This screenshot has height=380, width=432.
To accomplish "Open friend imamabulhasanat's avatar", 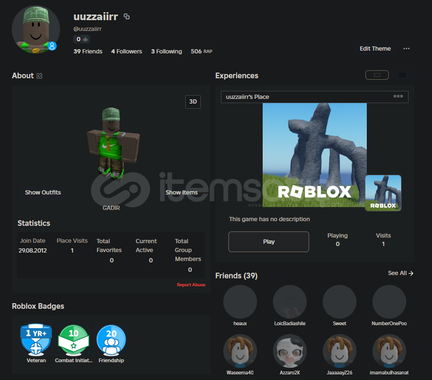I will (x=389, y=351).
